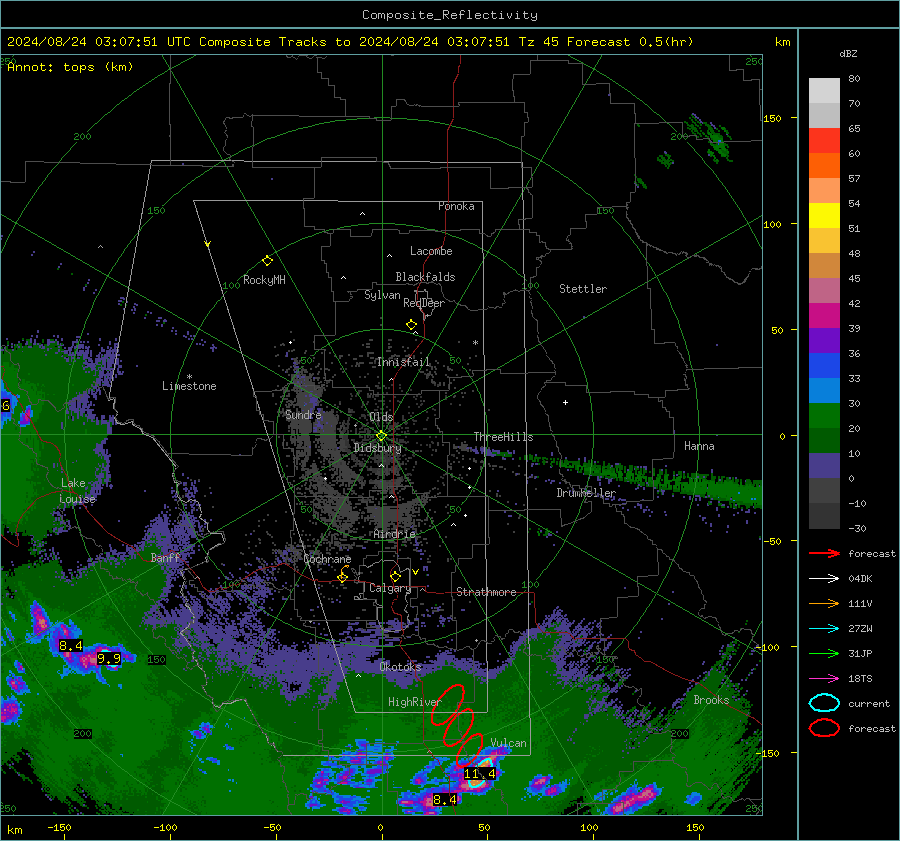Click the magenta 18TS arrow legend icon

pyautogui.click(x=824, y=679)
